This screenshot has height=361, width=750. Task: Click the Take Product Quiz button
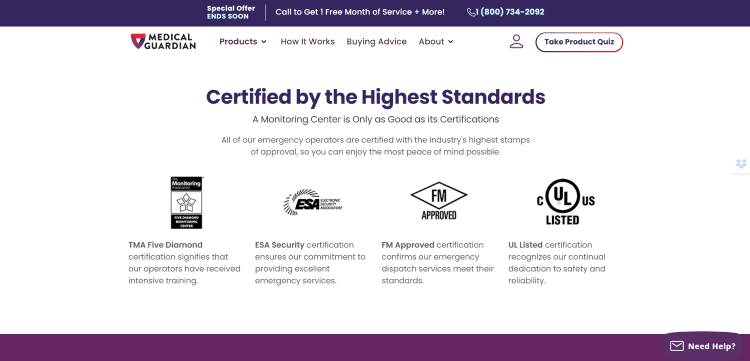(x=579, y=42)
